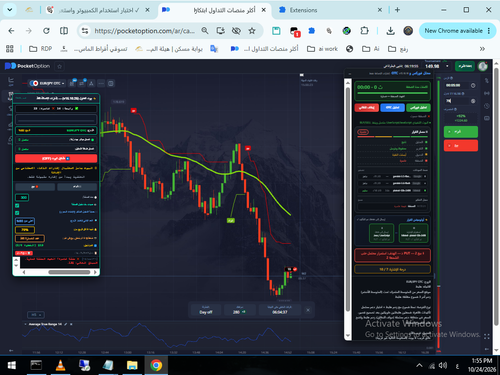Collapse the Average True Range panel
Viewport: 500px width, 375px height.
[25, 324]
